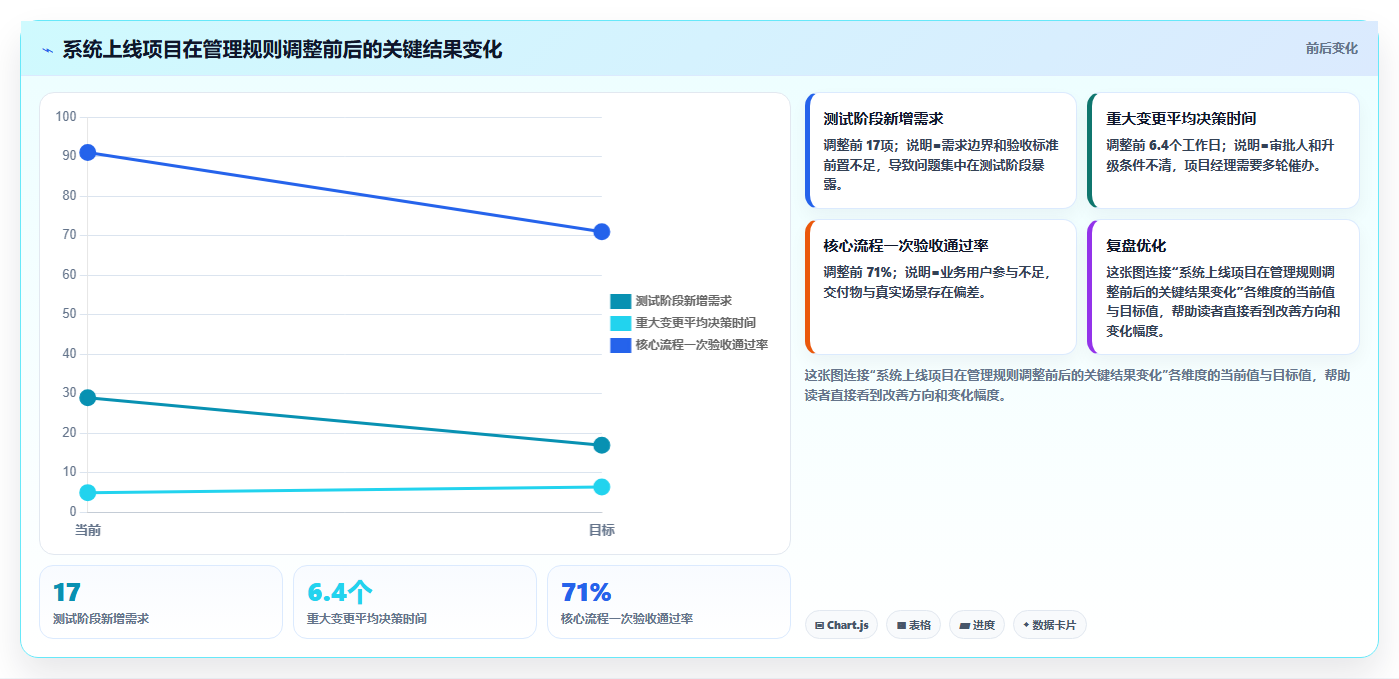The width and height of the screenshot is (1399, 679).
Task: Click the 当前 x-axis label
Action: 88,530
